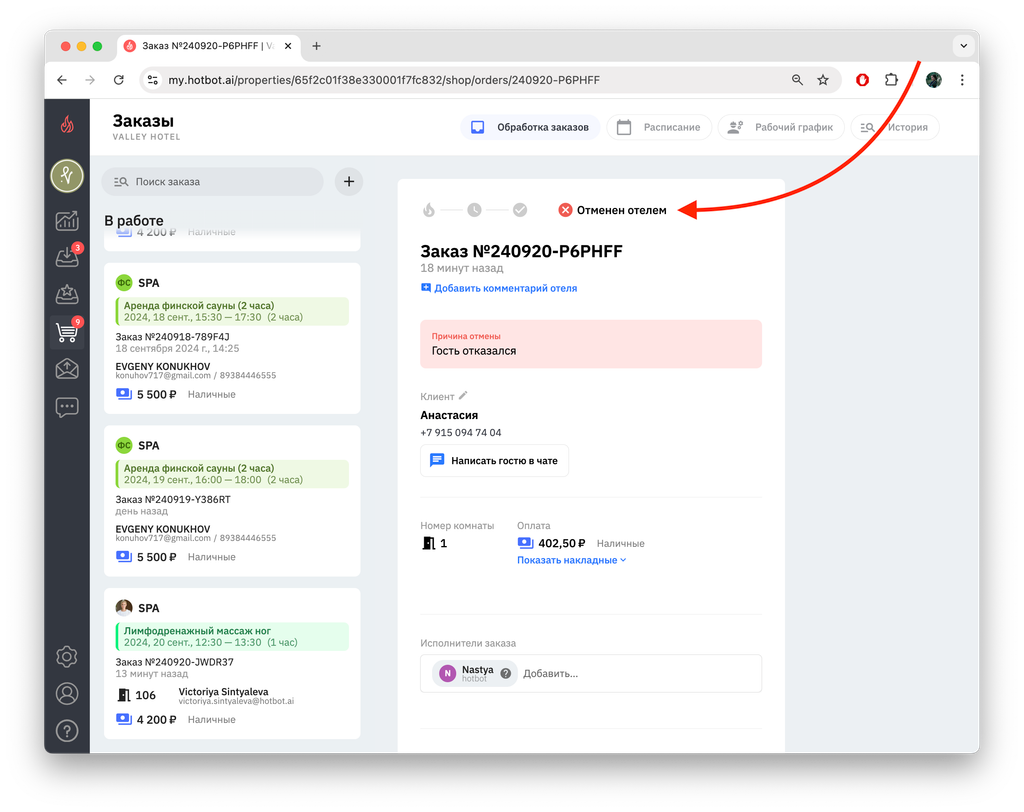
Task: Switch to Обработка заказов tab
Action: point(530,127)
